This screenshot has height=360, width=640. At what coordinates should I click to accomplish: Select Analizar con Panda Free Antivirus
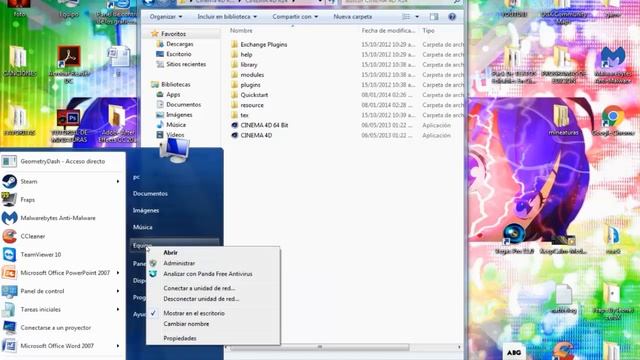point(213,274)
